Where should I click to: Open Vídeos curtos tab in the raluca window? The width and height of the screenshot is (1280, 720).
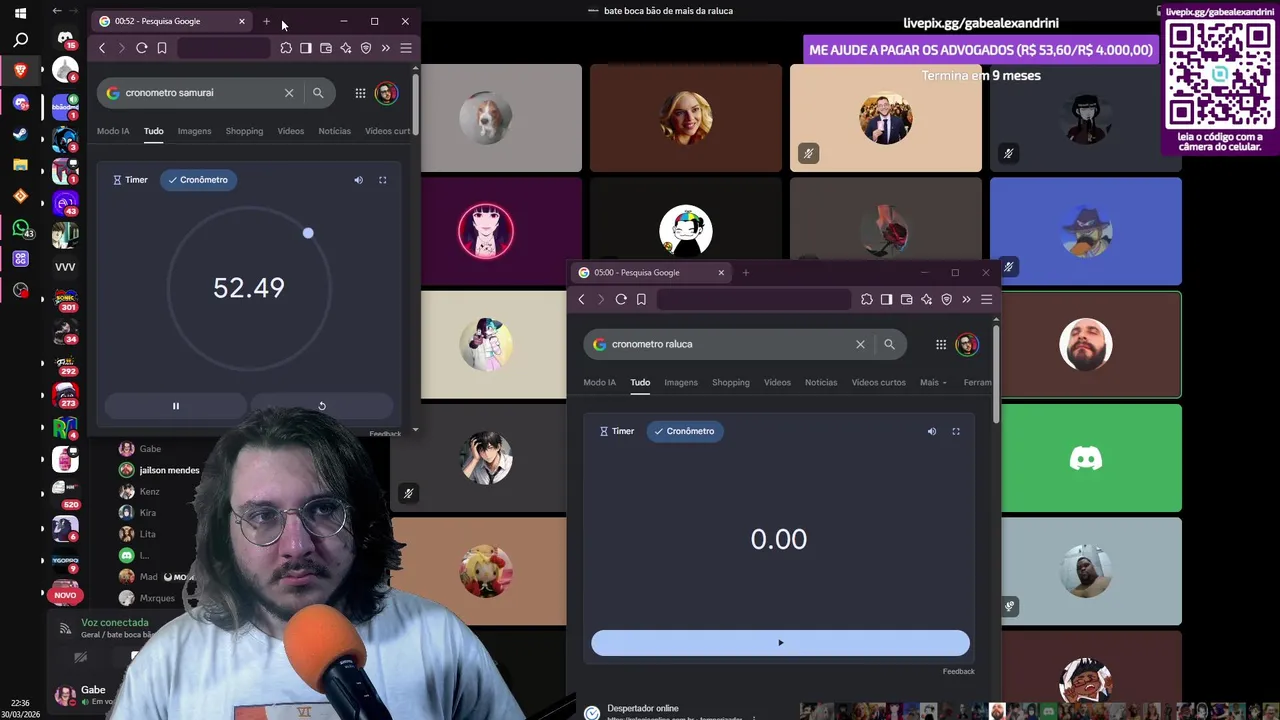pos(878,382)
